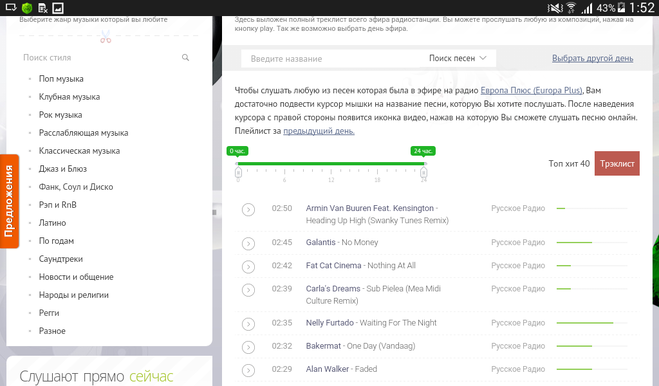Select Расслабляющая музыка genre
659x386 pixels.
84,133
